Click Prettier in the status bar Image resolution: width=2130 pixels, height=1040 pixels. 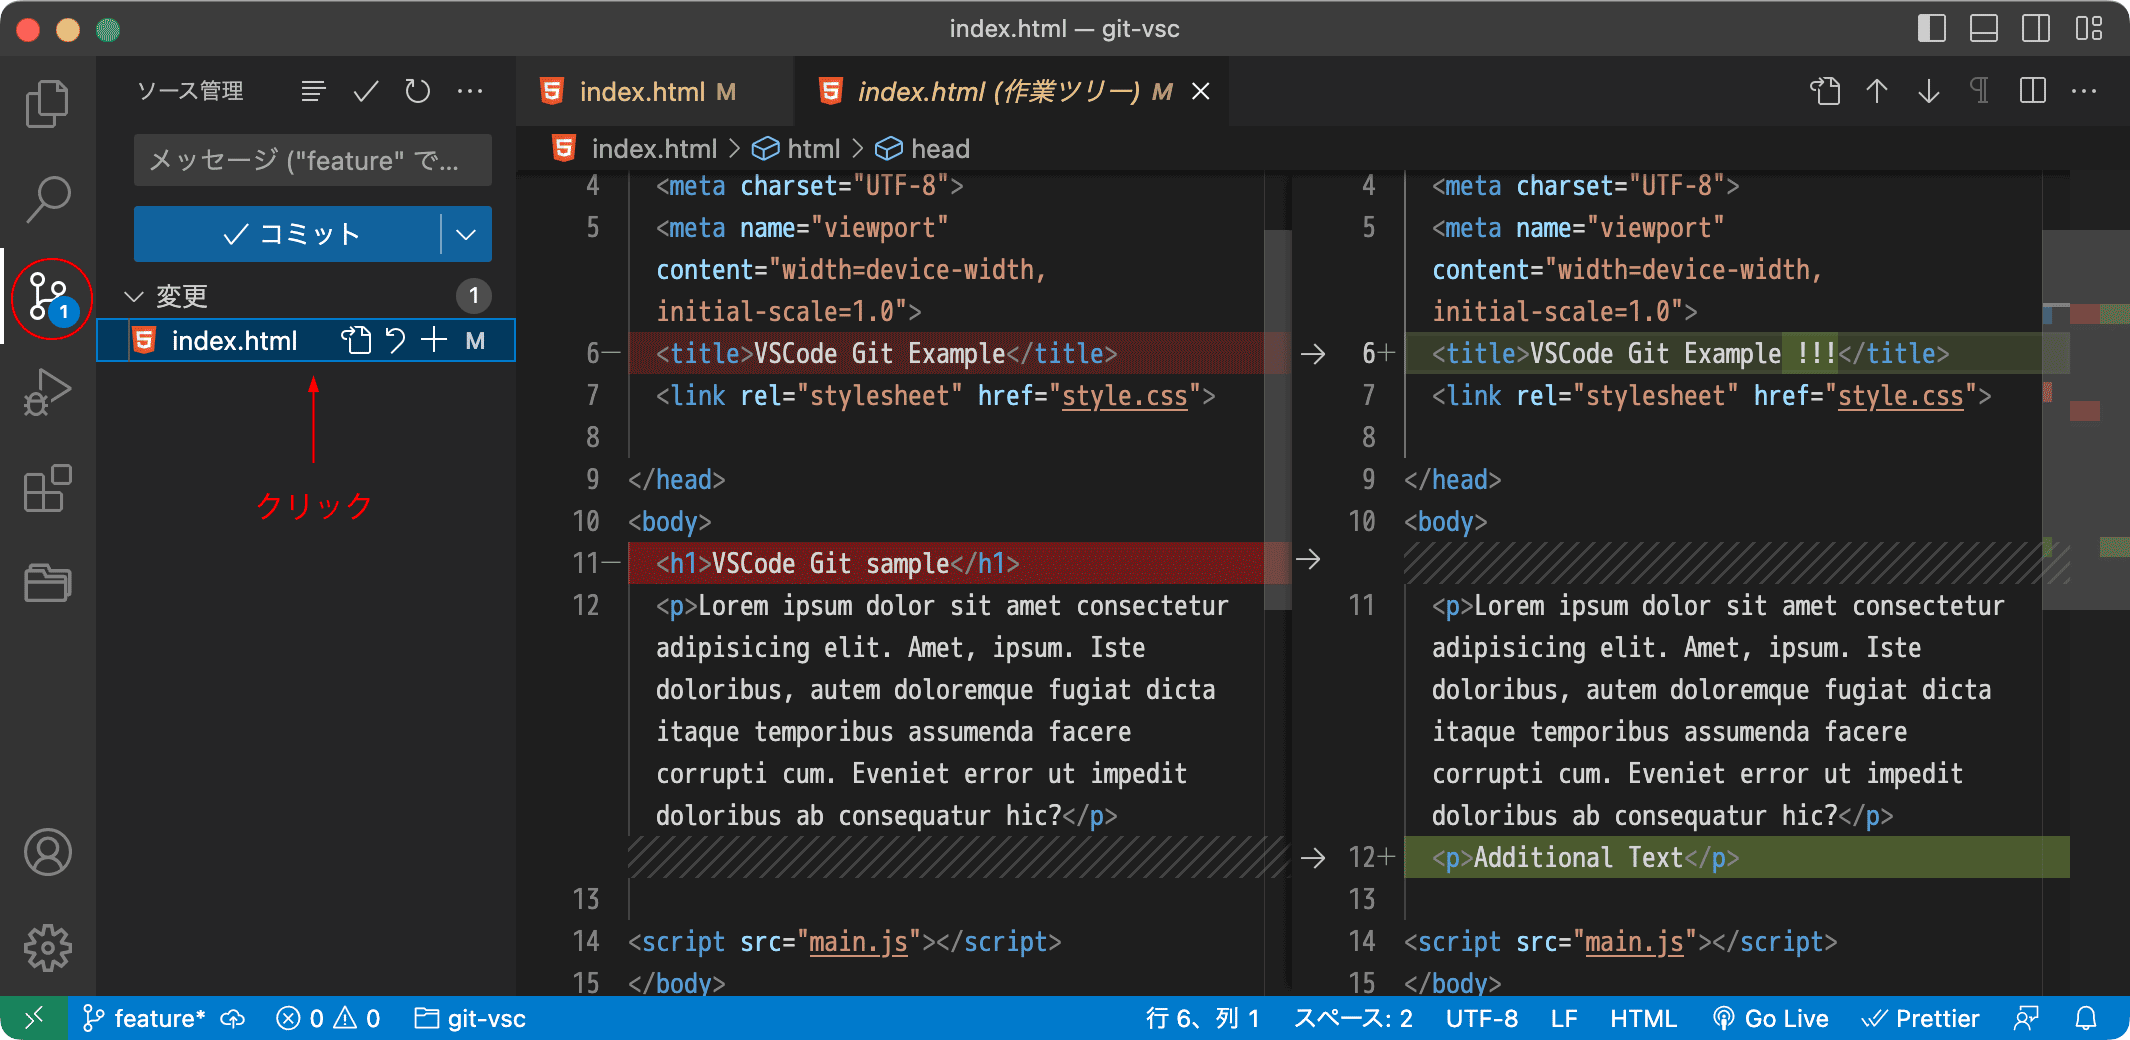pyautogui.click(x=1920, y=1018)
